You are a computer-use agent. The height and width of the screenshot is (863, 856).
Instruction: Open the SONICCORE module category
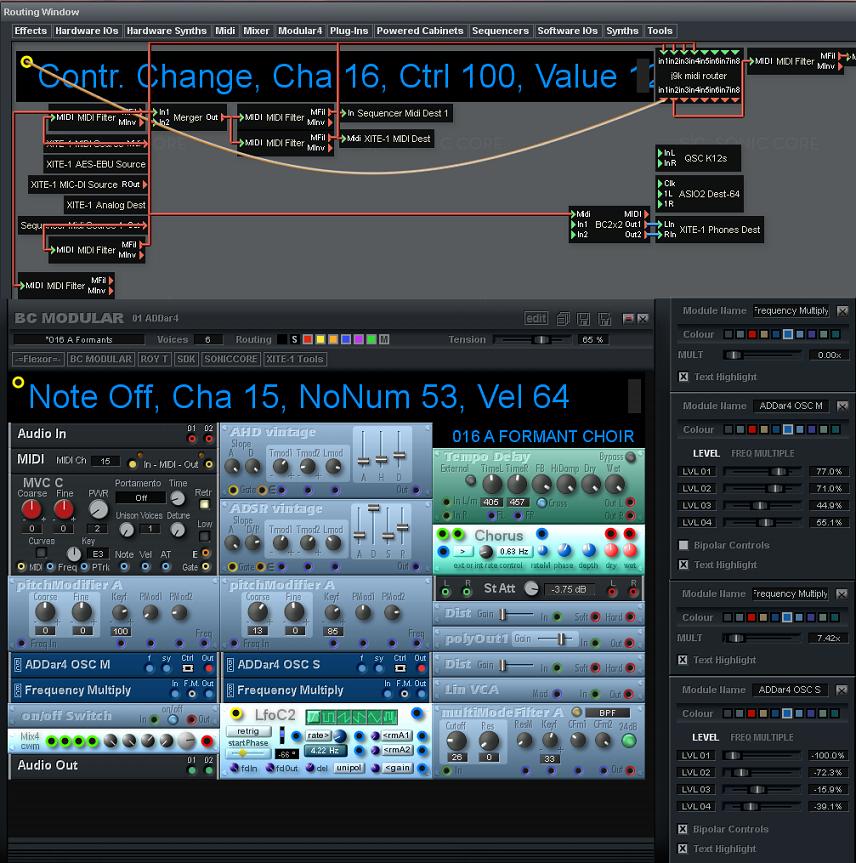pos(231,359)
